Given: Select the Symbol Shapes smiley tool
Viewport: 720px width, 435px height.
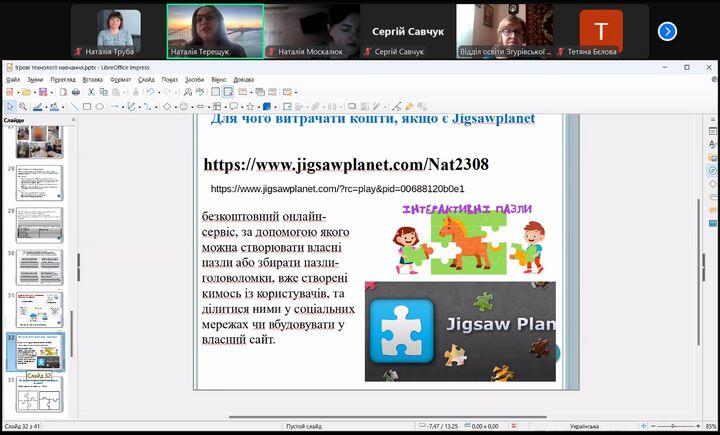Looking at the screenshot, I should (x=184, y=107).
